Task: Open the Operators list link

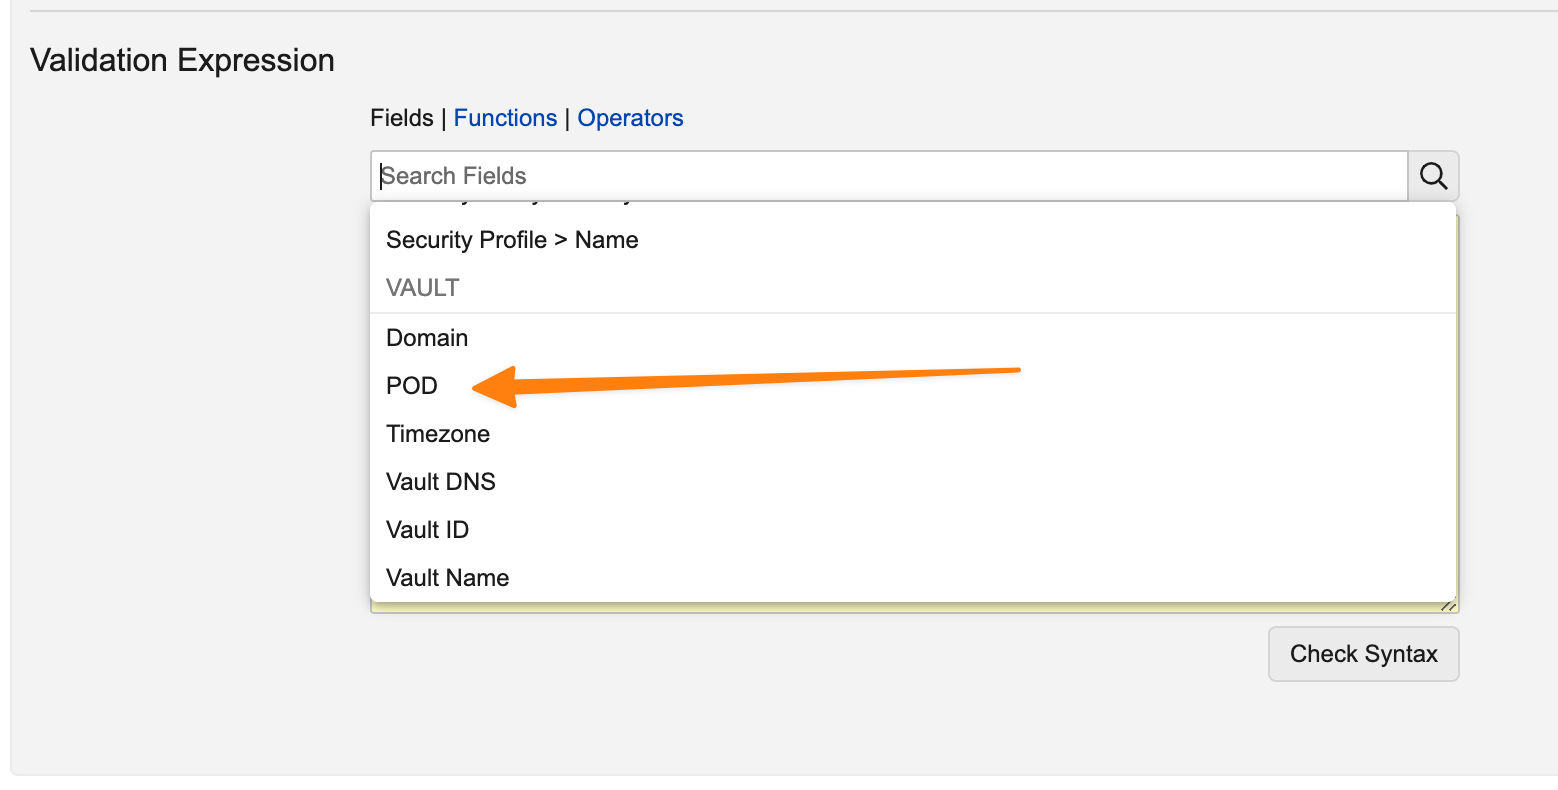Action: (x=630, y=118)
